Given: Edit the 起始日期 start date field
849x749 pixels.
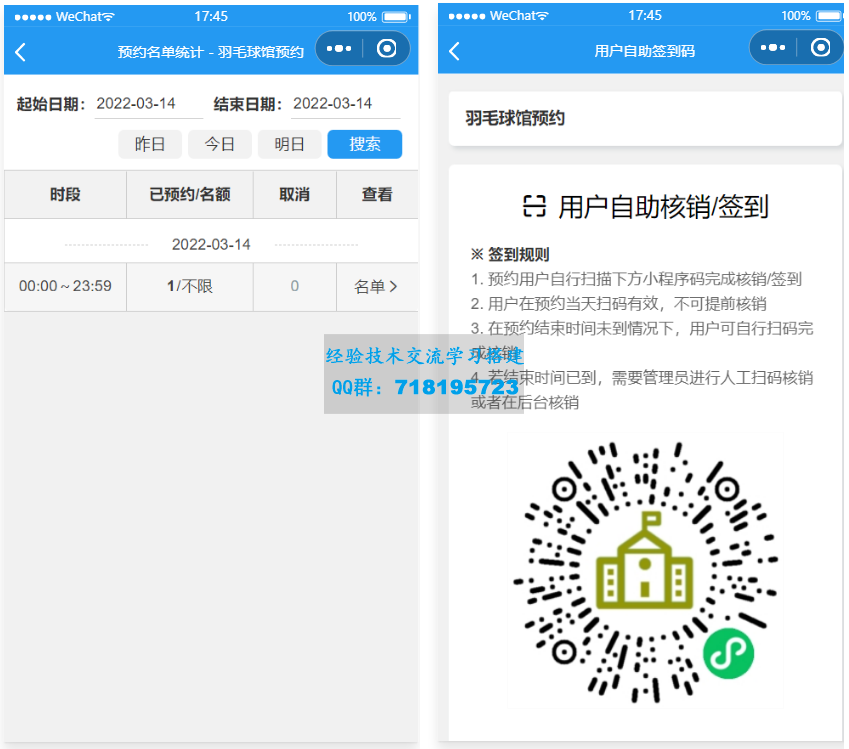Looking at the screenshot, I should (x=148, y=103).
